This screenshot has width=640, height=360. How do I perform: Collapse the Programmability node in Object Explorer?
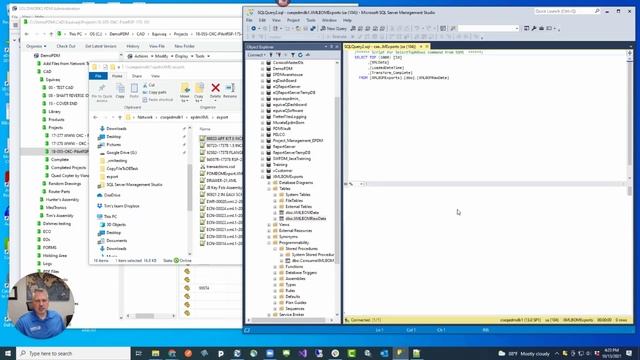(269, 242)
